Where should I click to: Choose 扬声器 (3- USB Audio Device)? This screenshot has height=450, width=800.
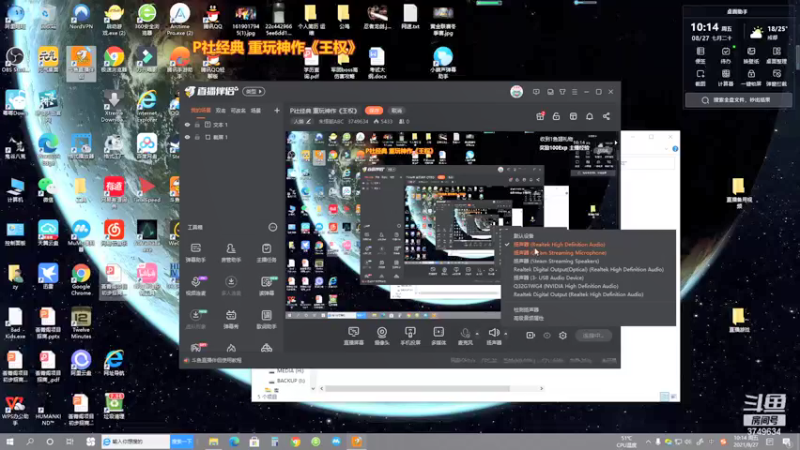point(548,278)
